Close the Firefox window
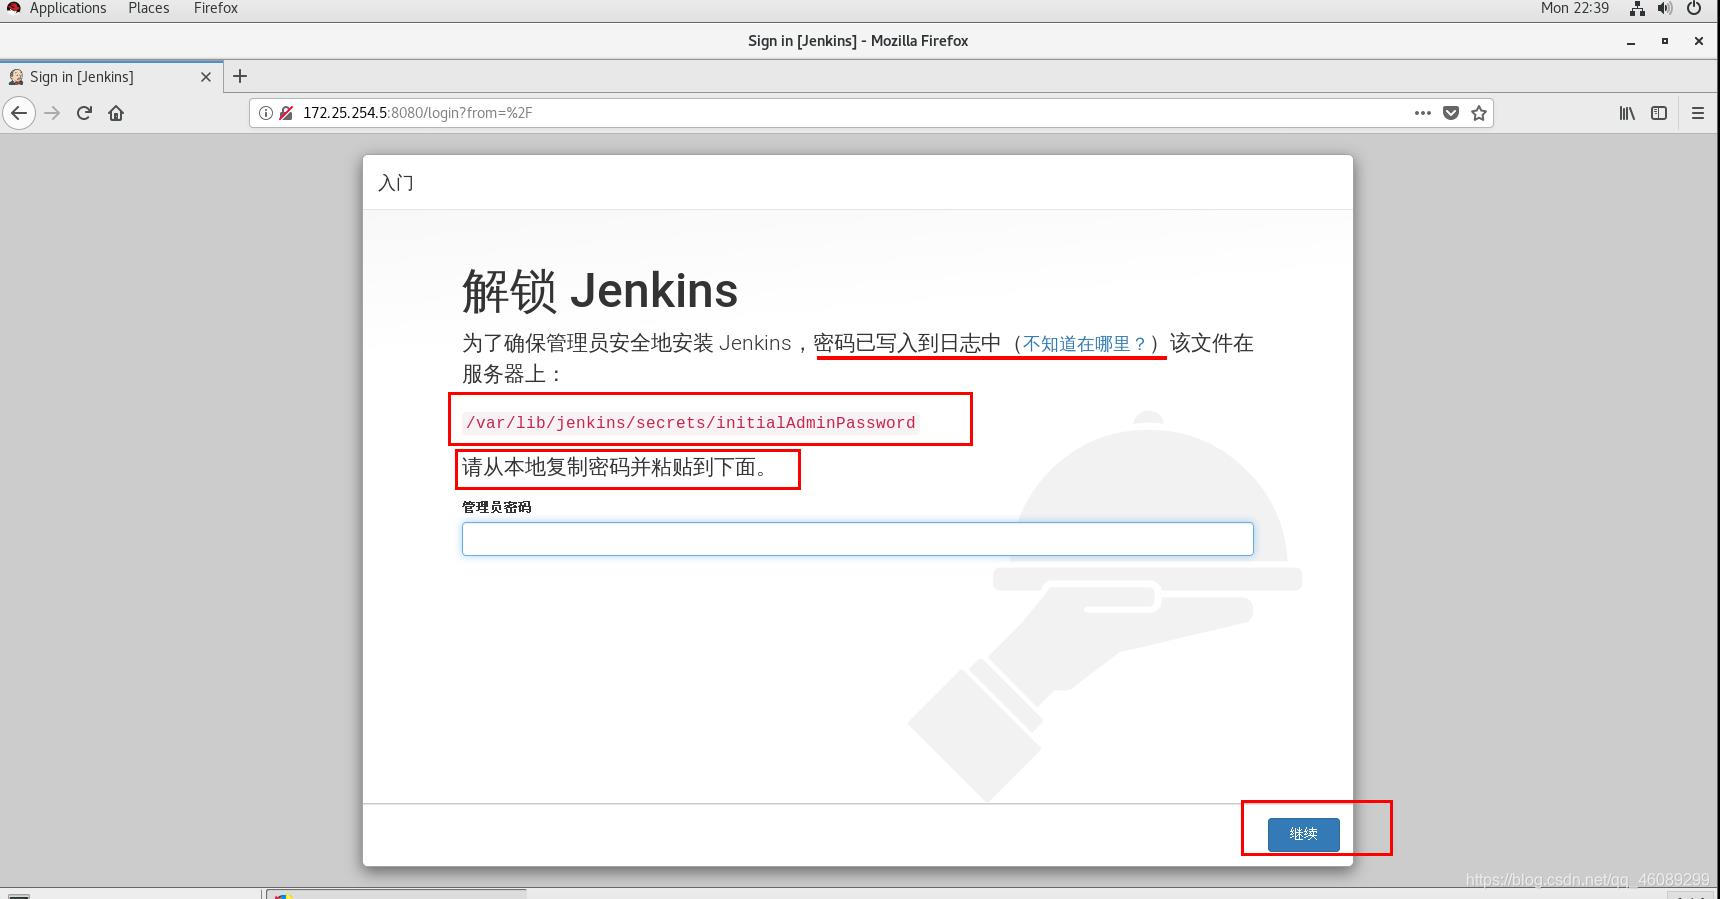 [x=1698, y=41]
